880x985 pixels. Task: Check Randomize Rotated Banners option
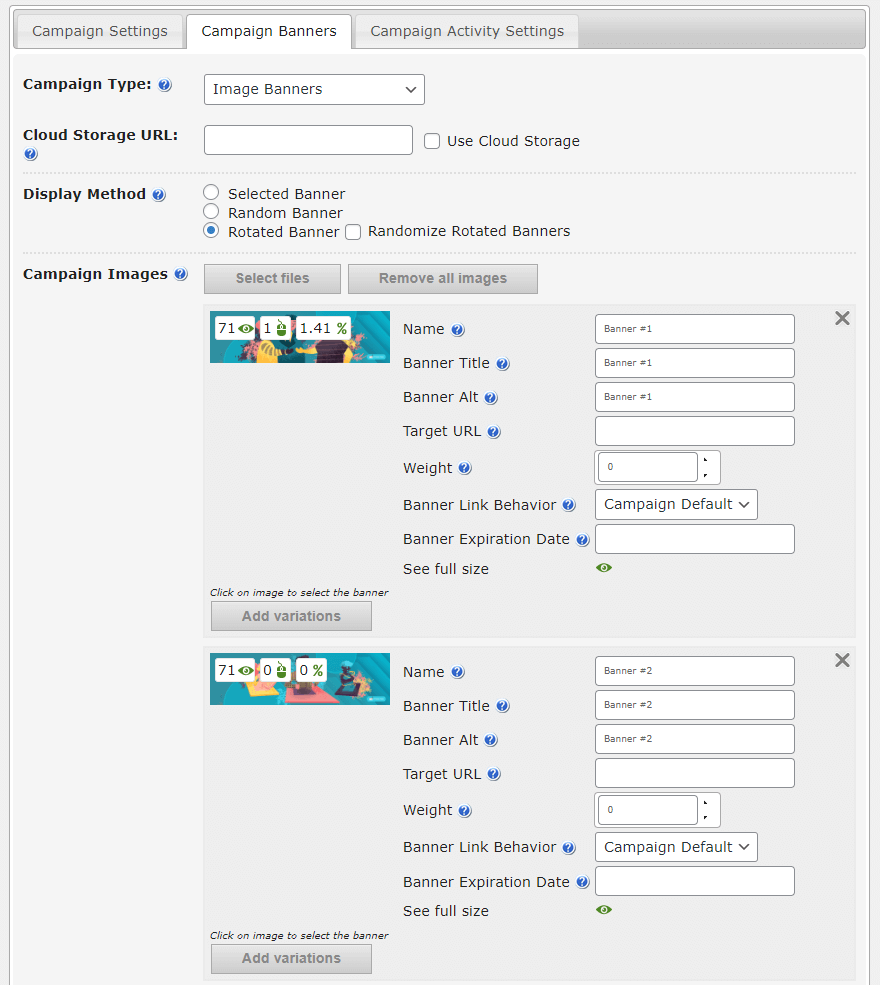pos(353,232)
